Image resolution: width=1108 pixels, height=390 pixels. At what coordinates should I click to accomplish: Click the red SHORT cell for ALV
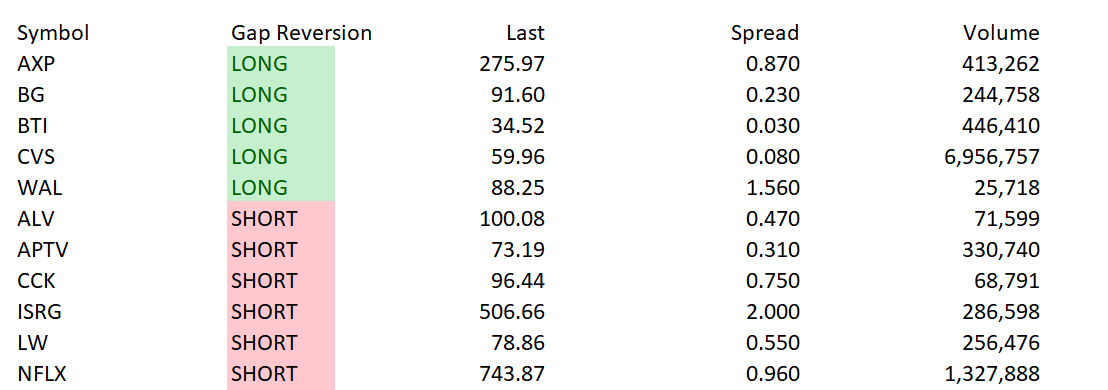281,218
